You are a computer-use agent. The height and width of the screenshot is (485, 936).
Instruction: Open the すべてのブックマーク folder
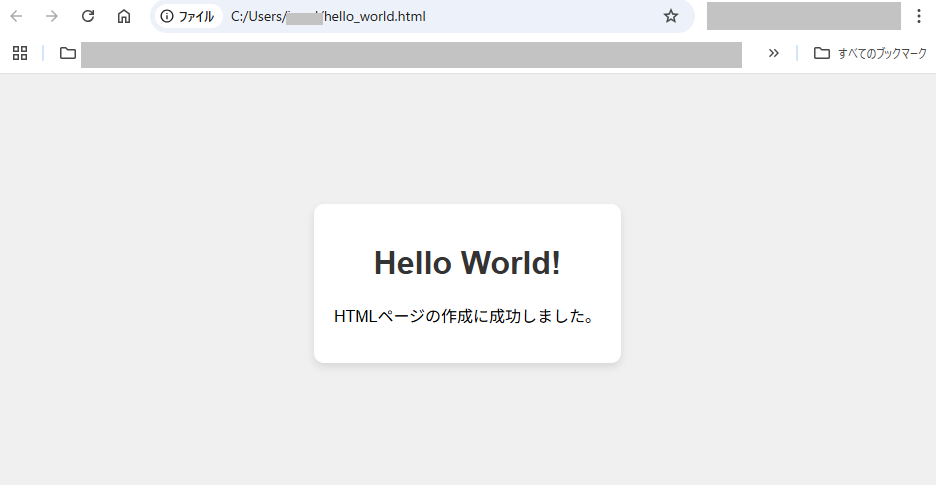pos(870,53)
